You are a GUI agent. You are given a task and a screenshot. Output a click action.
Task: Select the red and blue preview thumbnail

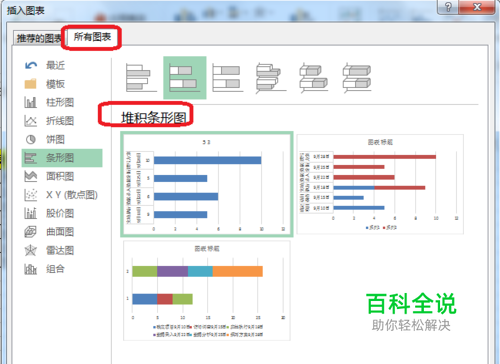click(380, 184)
